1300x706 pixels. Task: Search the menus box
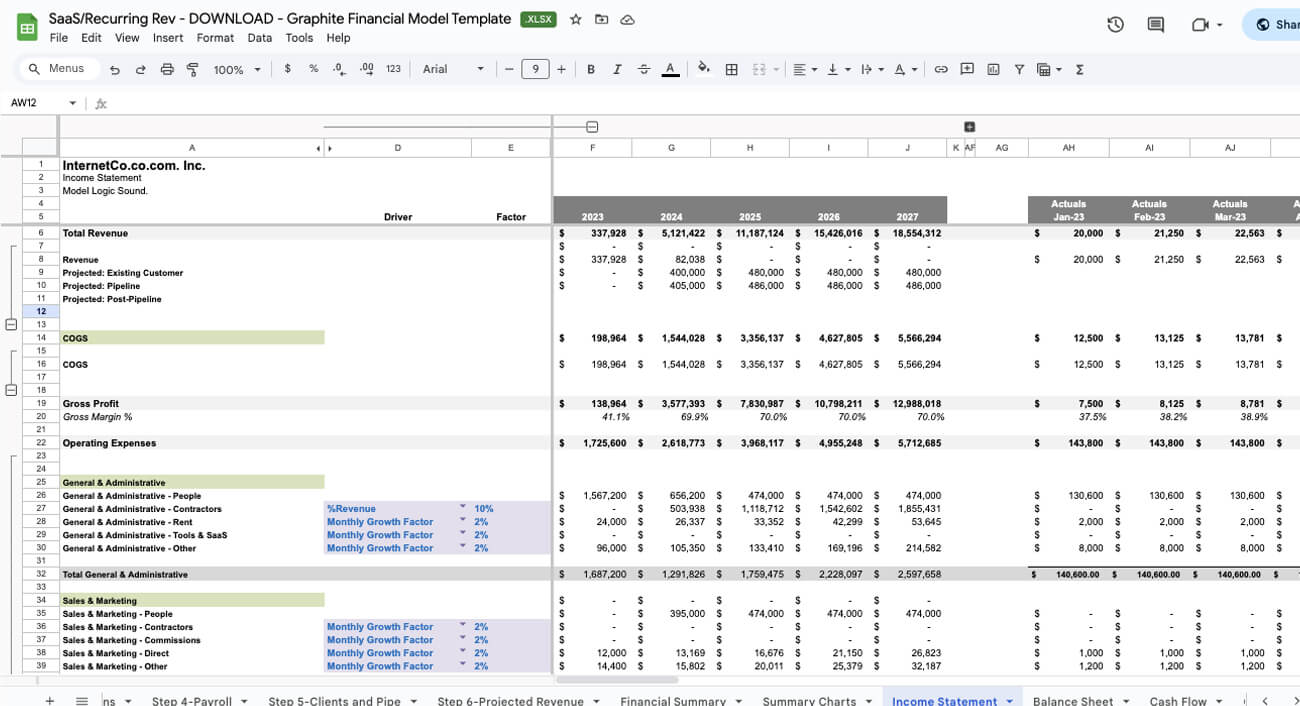click(x=59, y=68)
